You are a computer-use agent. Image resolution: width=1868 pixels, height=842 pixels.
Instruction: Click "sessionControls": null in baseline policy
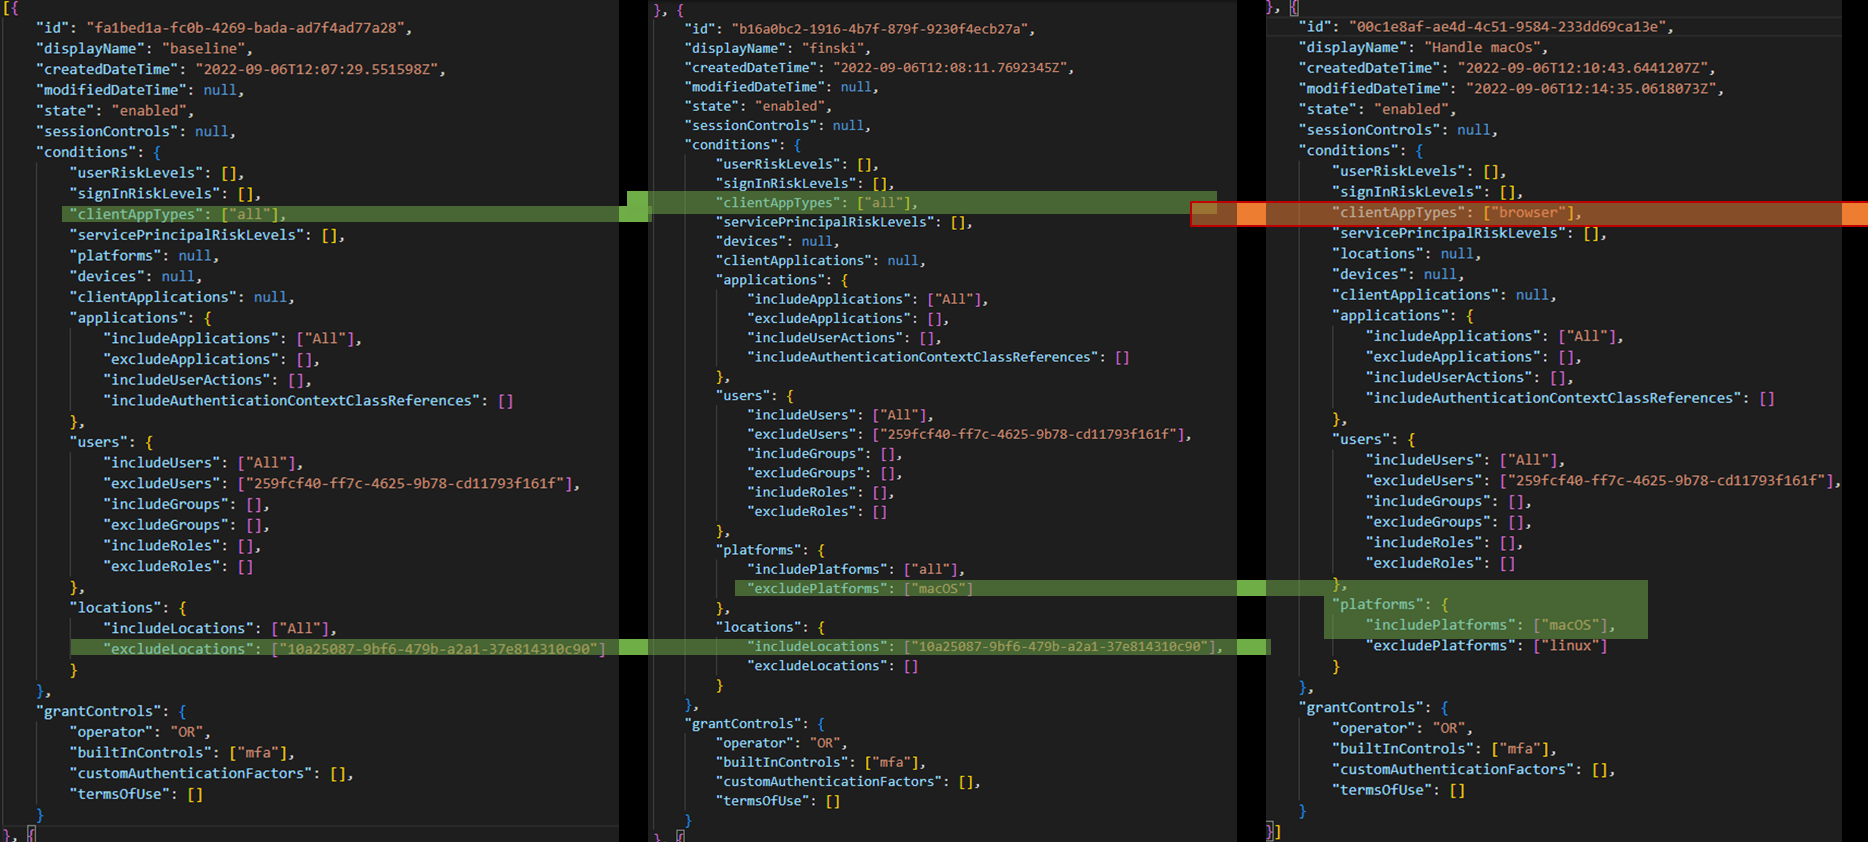pos(136,131)
